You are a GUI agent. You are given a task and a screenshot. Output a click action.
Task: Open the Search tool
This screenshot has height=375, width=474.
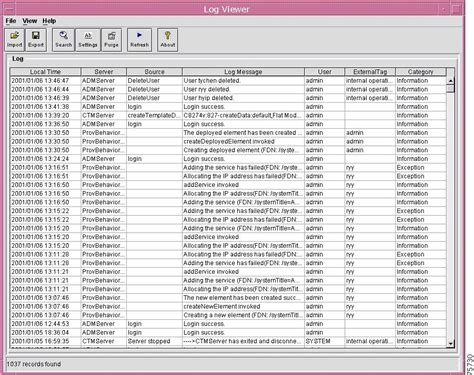point(63,40)
